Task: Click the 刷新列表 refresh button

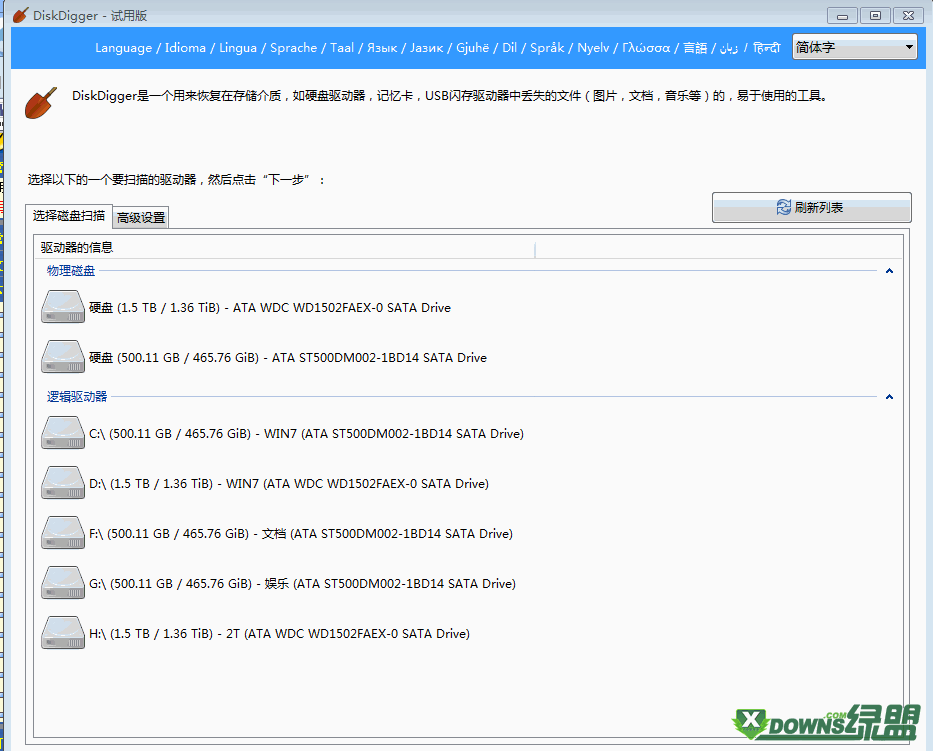Action: (x=812, y=207)
